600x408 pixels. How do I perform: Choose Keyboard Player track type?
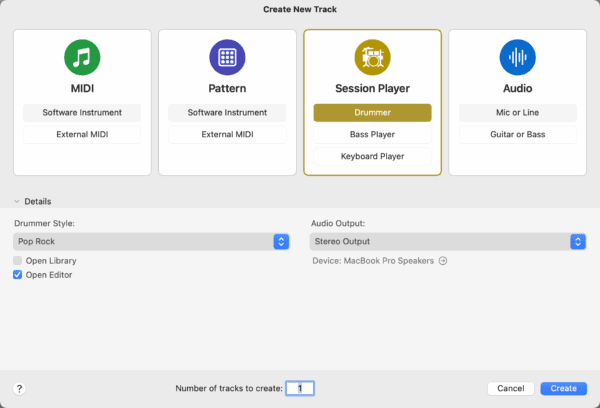(x=372, y=156)
